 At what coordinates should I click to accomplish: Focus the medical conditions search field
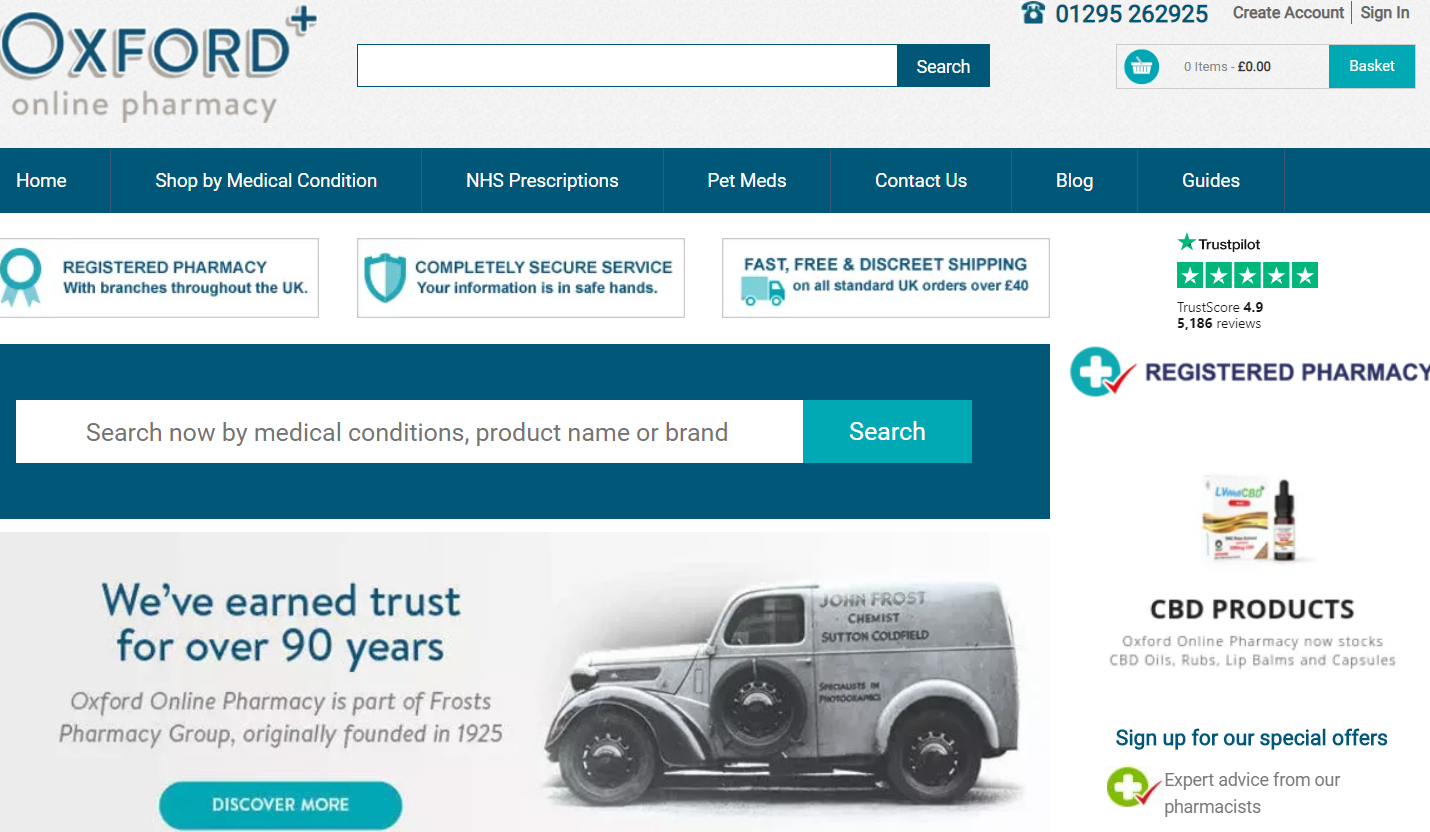pos(409,432)
